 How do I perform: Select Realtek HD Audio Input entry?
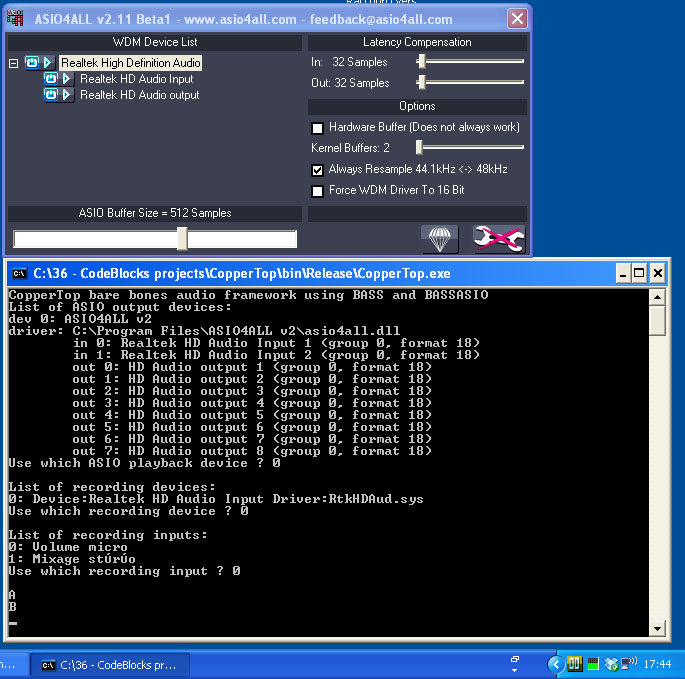[x=136, y=79]
